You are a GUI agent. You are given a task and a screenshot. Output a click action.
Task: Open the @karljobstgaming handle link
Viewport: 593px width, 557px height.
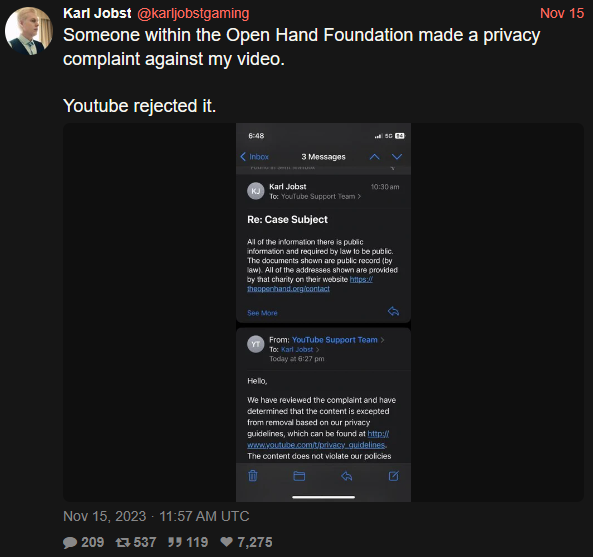tap(193, 14)
